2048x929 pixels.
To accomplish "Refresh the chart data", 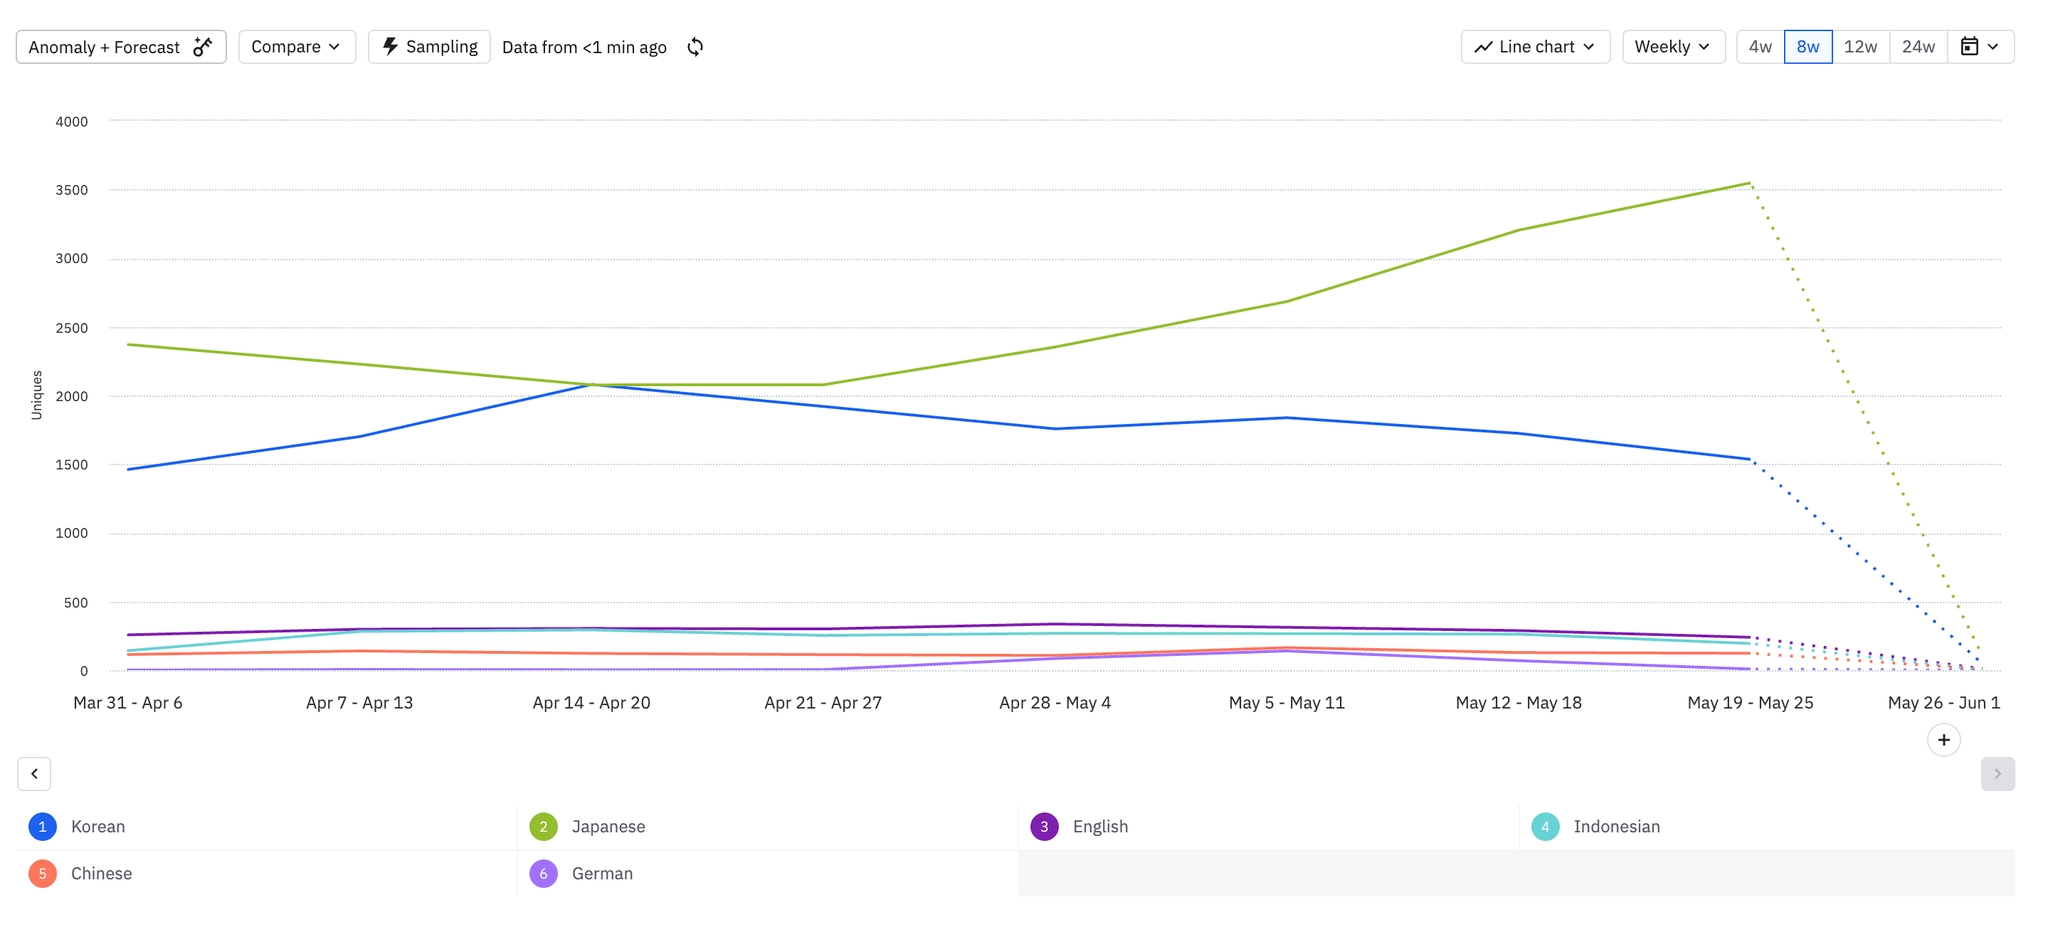I will point(695,47).
